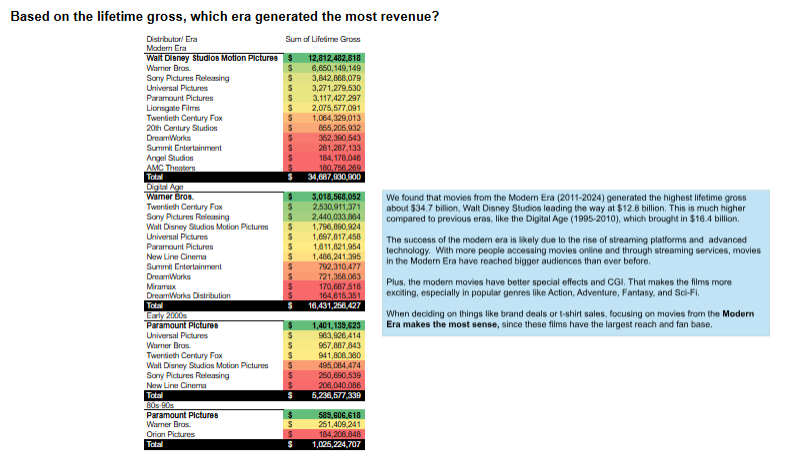The width and height of the screenshot is (789, 465).
Task: Click the value 12,812,482,818
Action: (334, 58)
